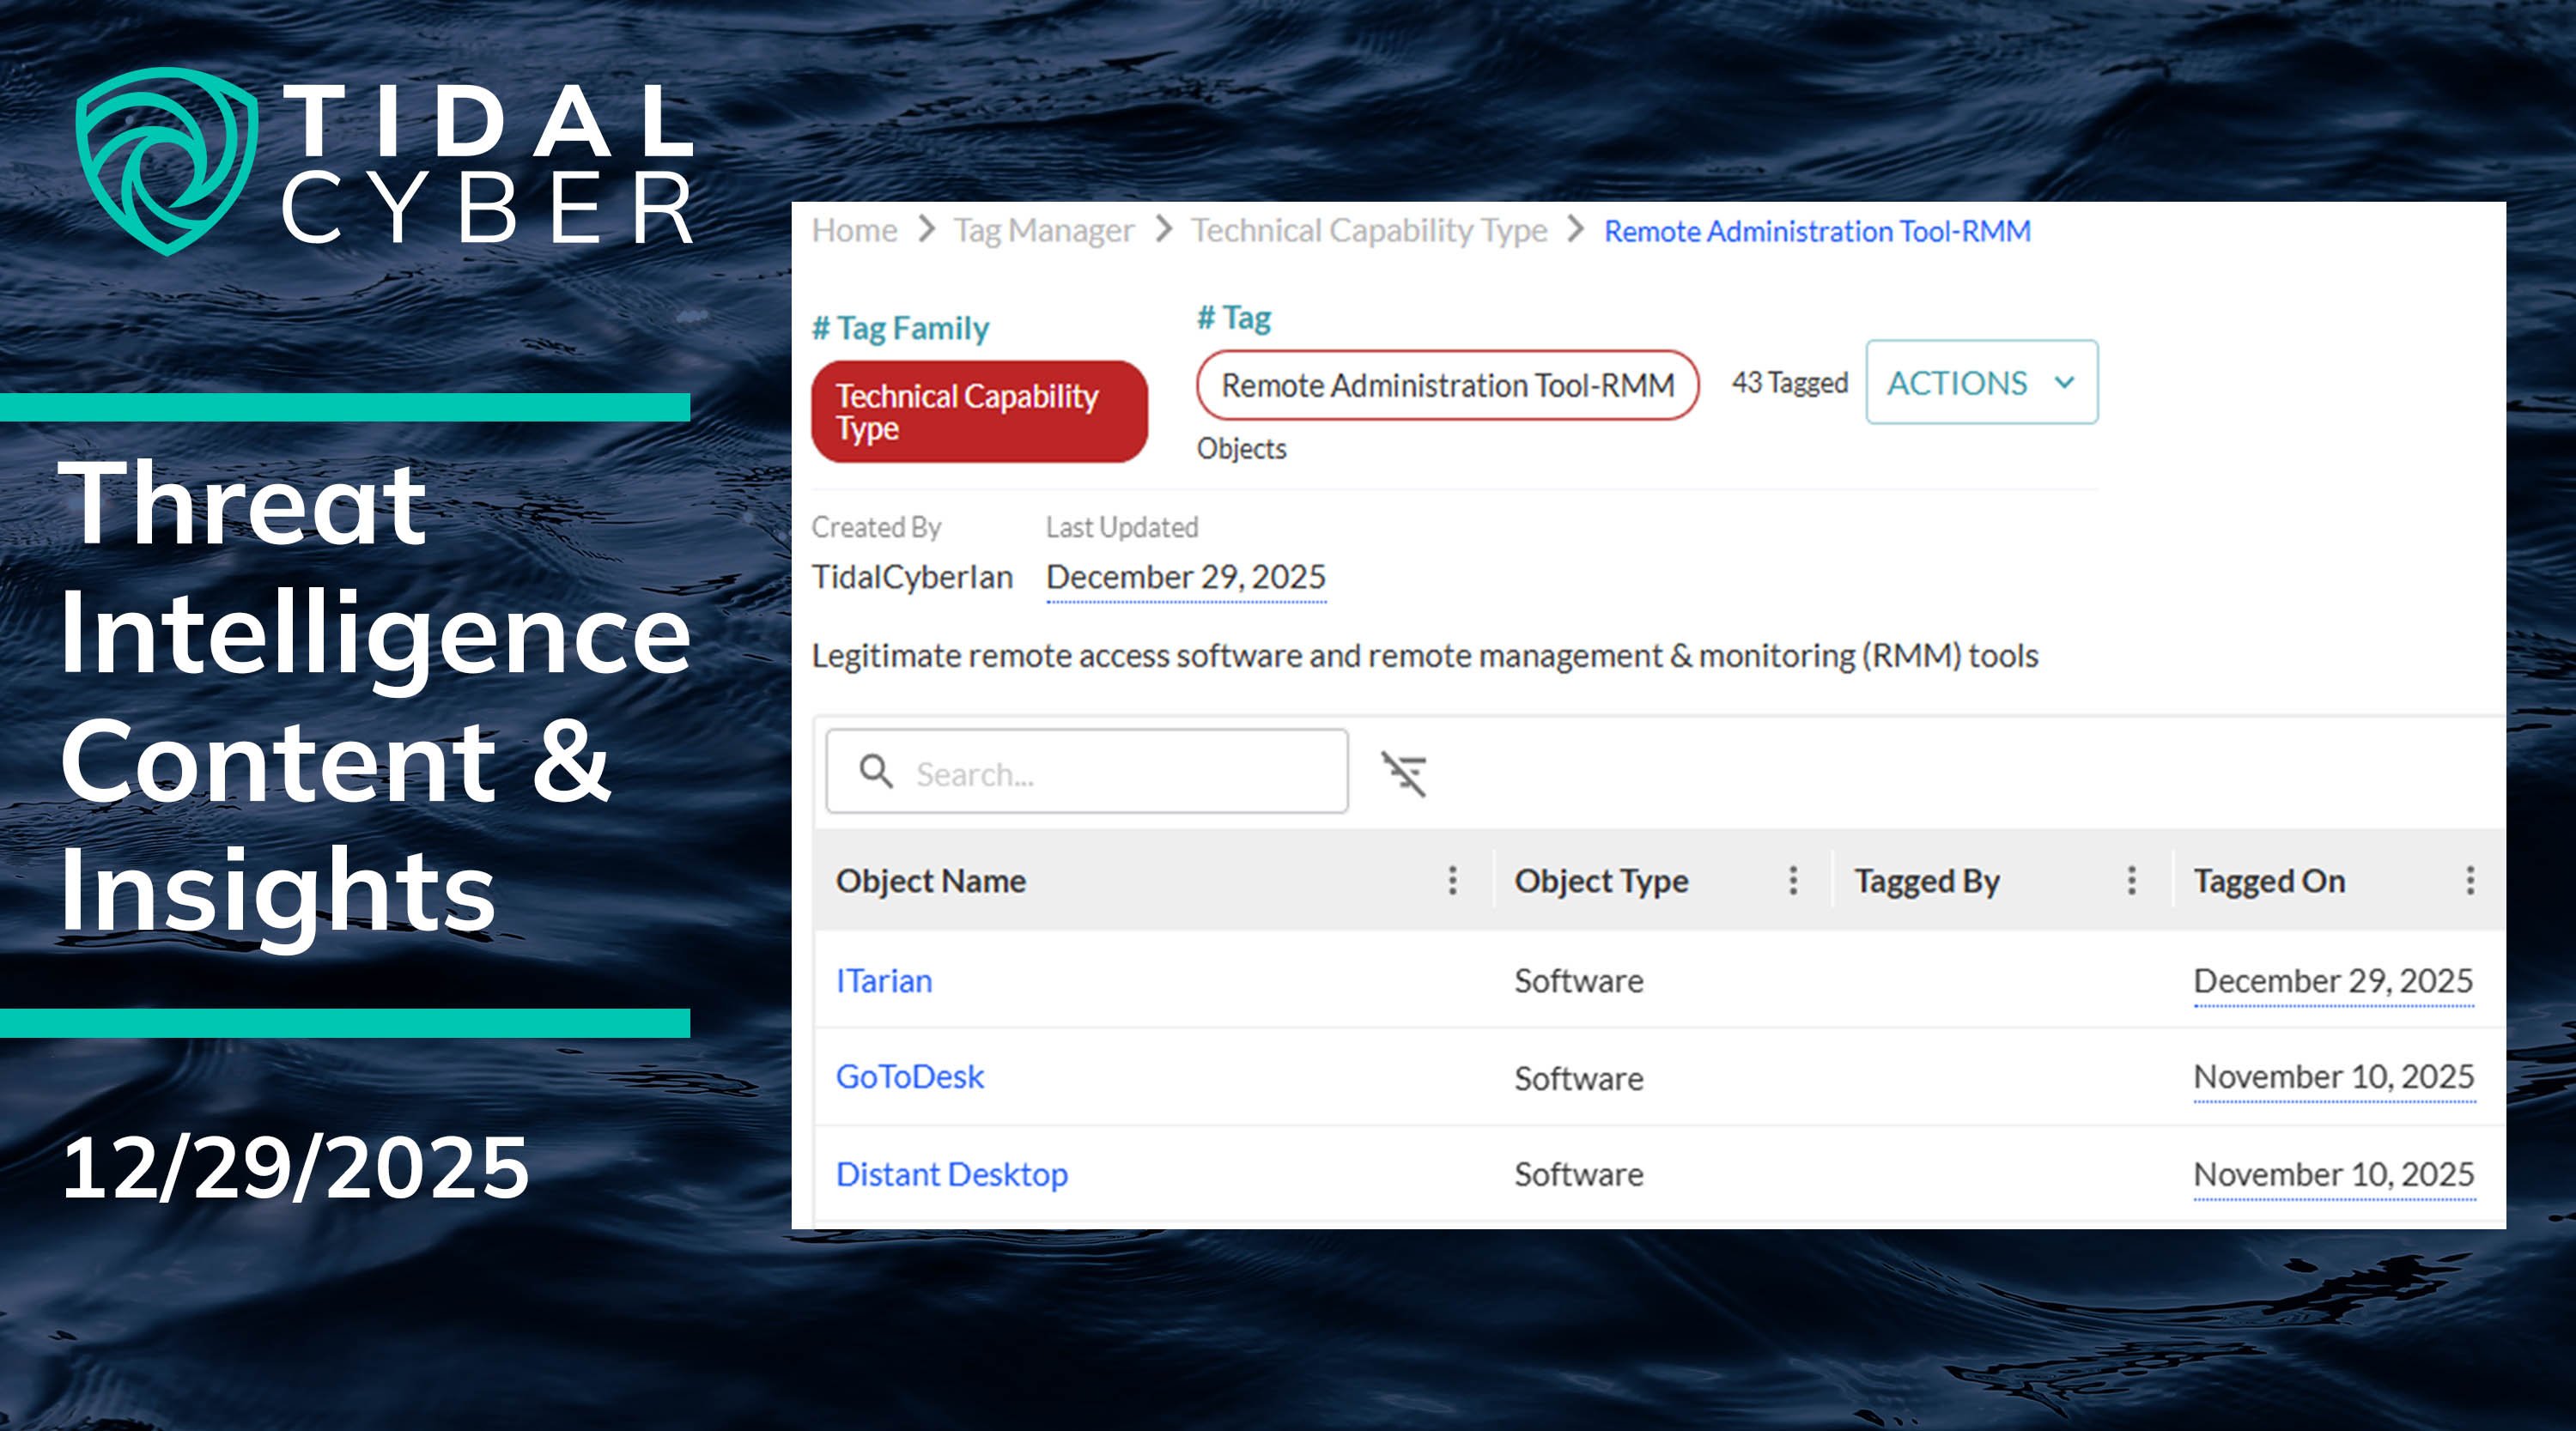Click the Tidal Cyber shield logo
This screenshot has width=2576, height=1431.
166,160
